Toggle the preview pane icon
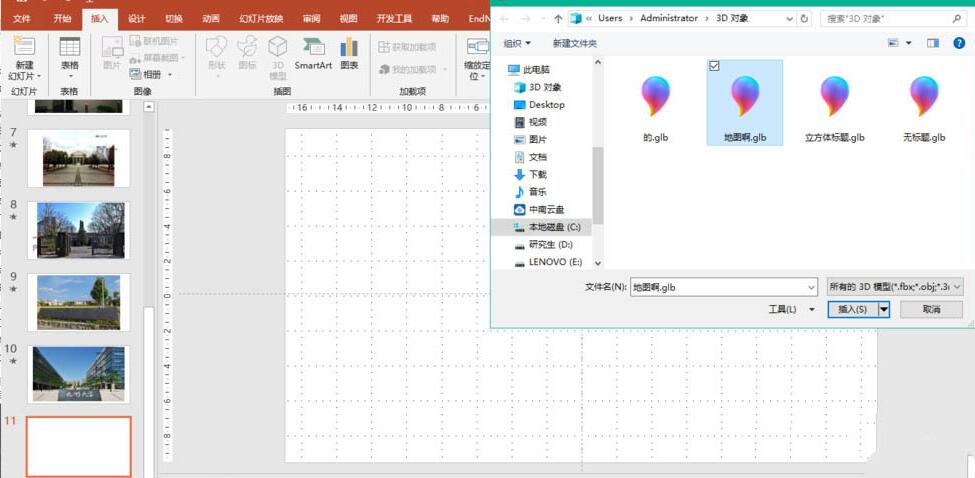The height and width of the screenshot is (478, 975). click(932, 43)
